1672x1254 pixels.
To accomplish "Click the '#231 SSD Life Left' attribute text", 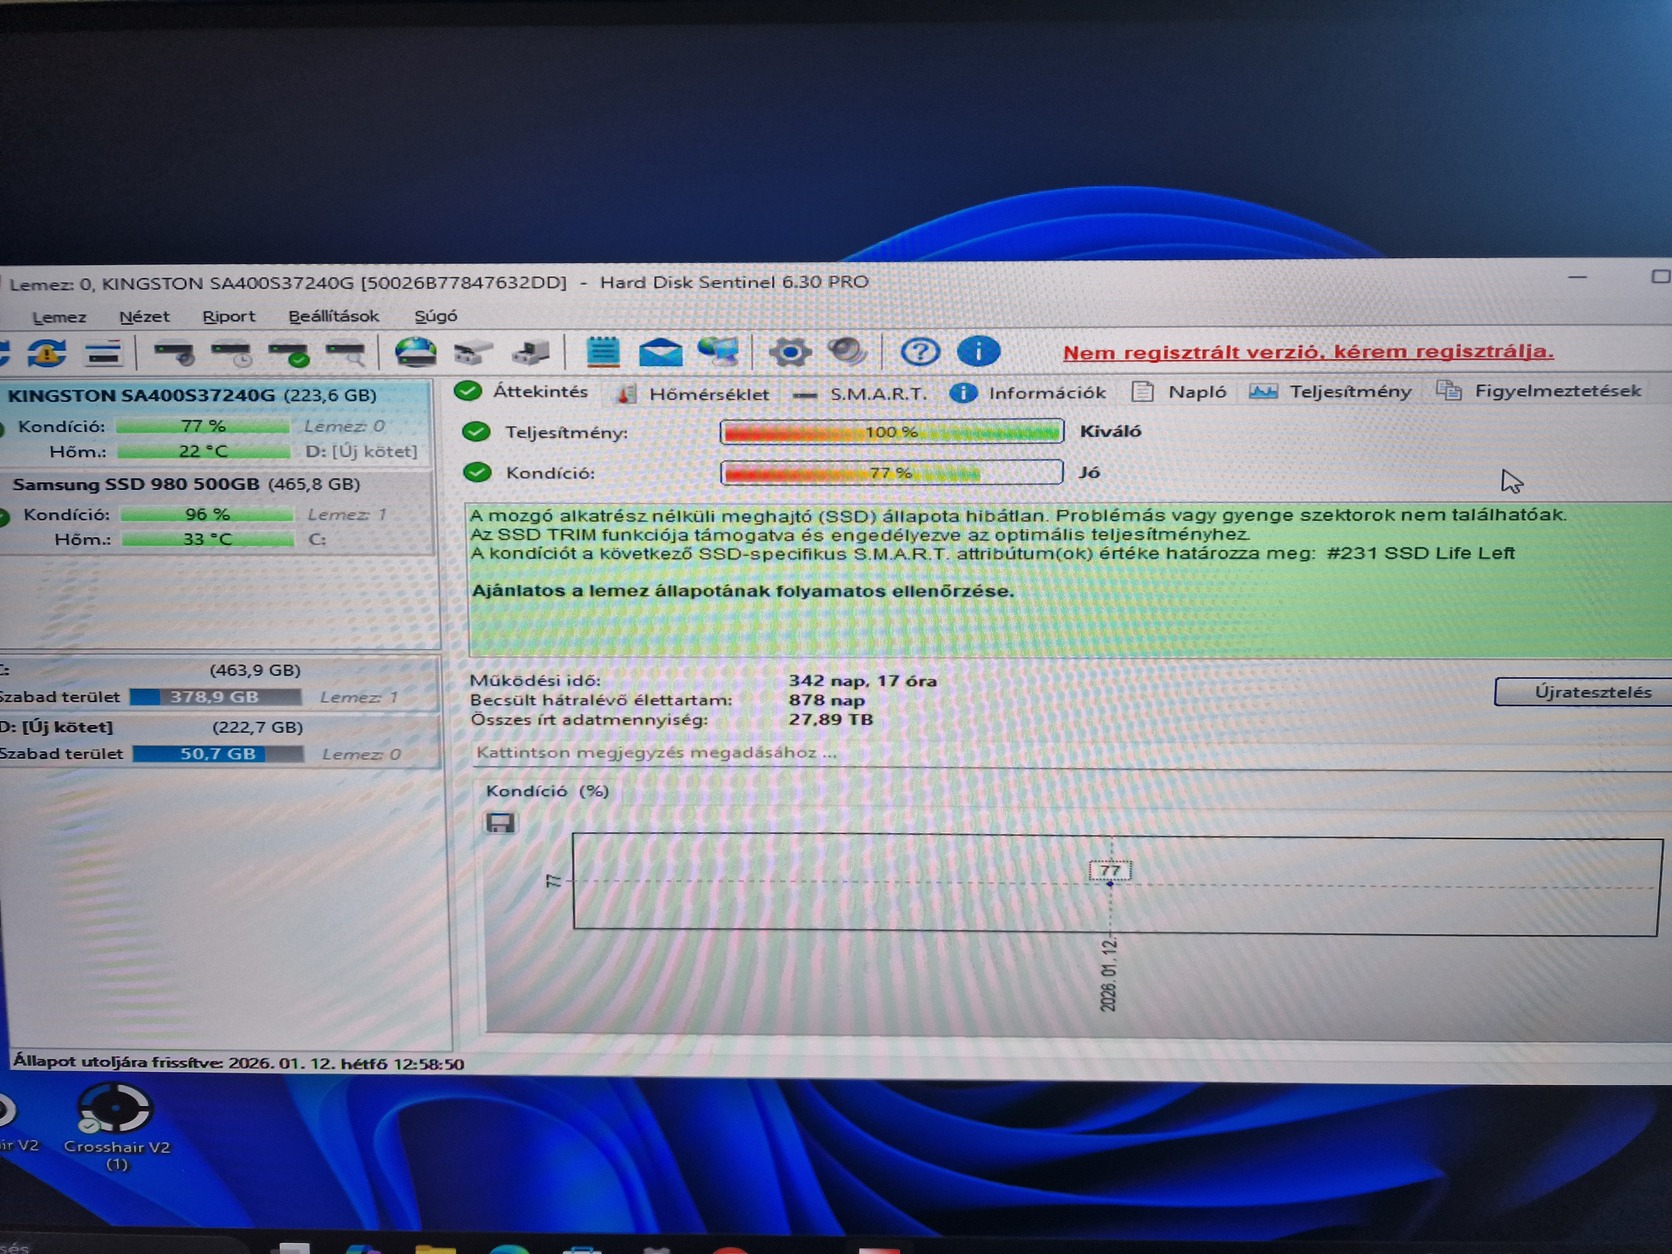I will tap(1421, 553).
